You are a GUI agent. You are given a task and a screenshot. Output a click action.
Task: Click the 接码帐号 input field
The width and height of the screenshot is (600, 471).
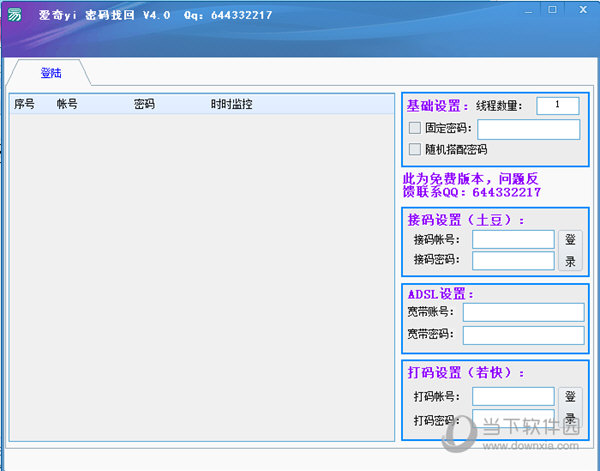[513, 239]
